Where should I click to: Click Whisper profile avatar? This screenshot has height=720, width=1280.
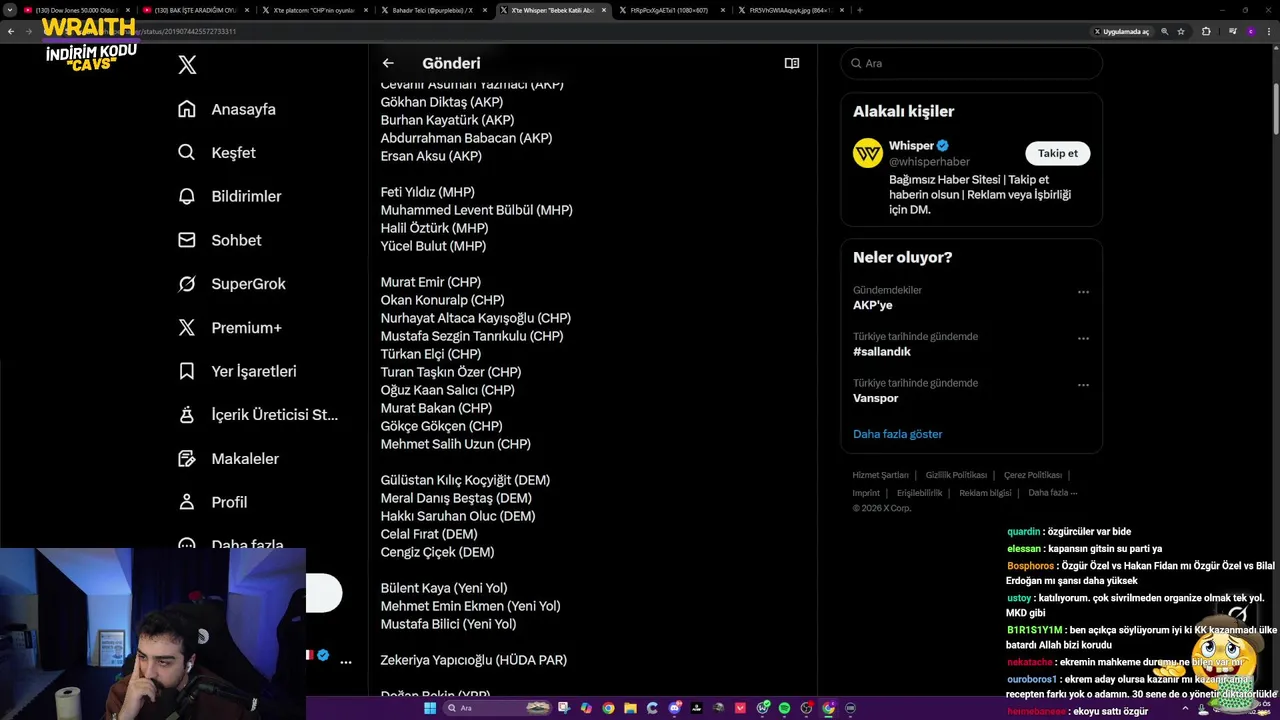[x=868, y=153]
